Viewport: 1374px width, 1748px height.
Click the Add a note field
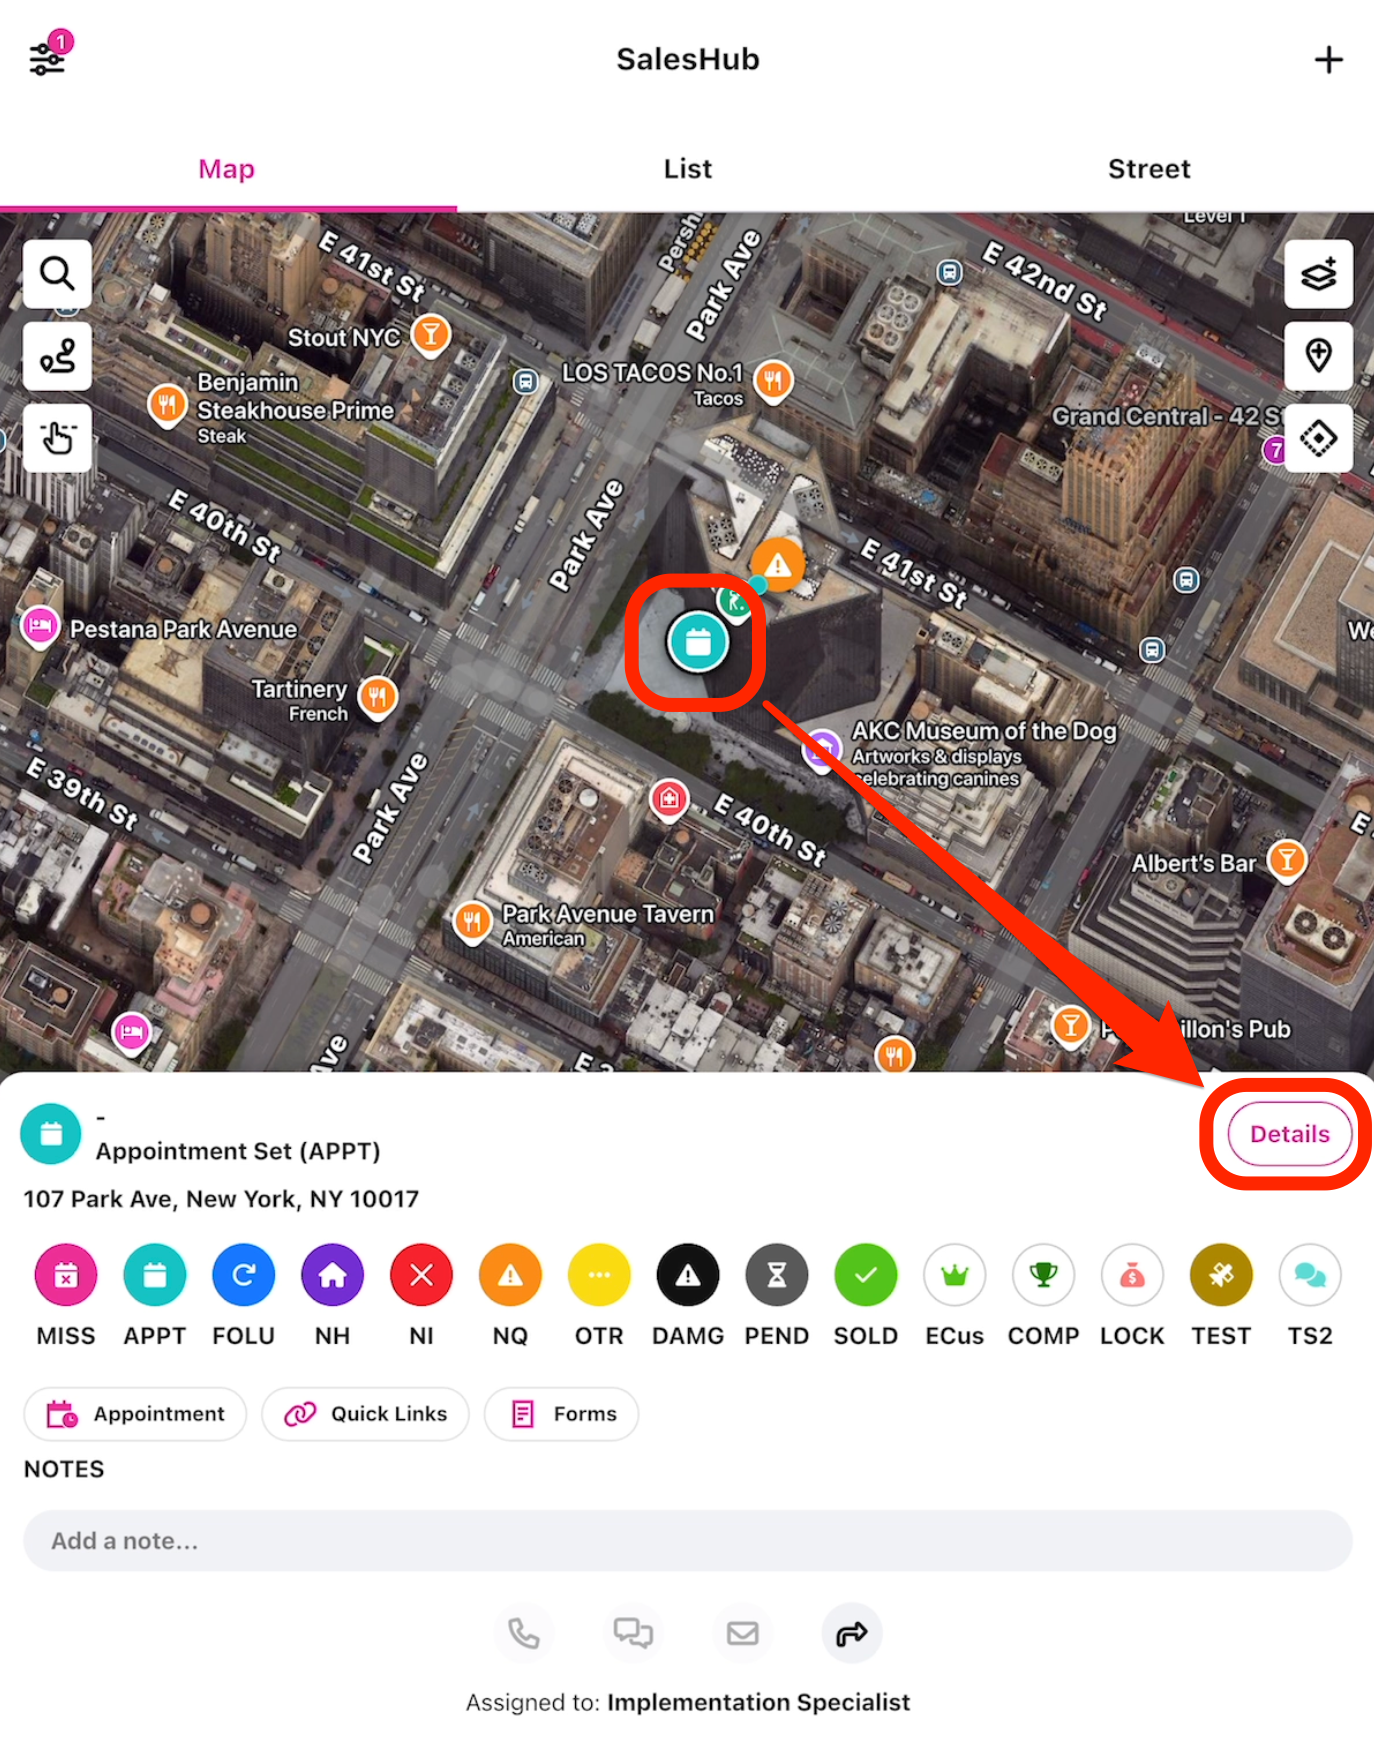(x=687, y=1541)
